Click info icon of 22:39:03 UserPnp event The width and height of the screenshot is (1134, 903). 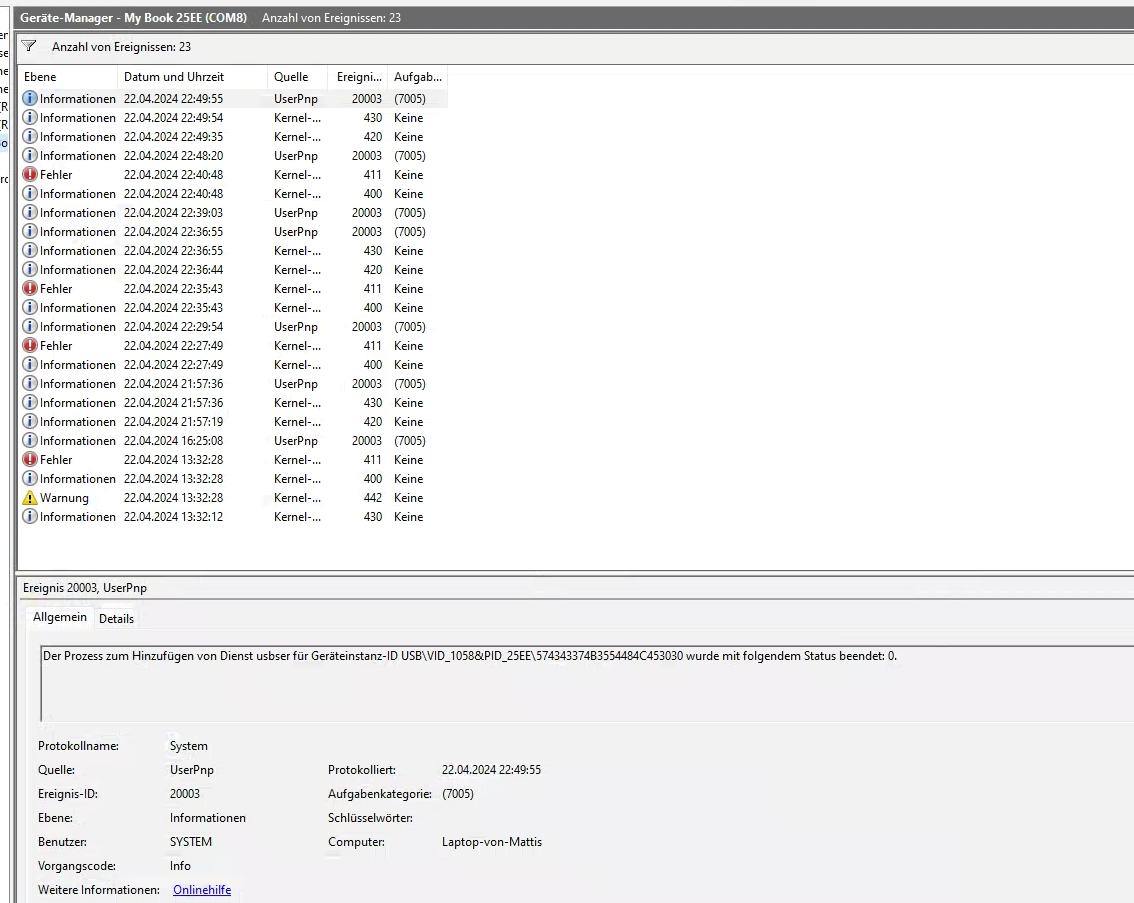click(x=30, y=213)
